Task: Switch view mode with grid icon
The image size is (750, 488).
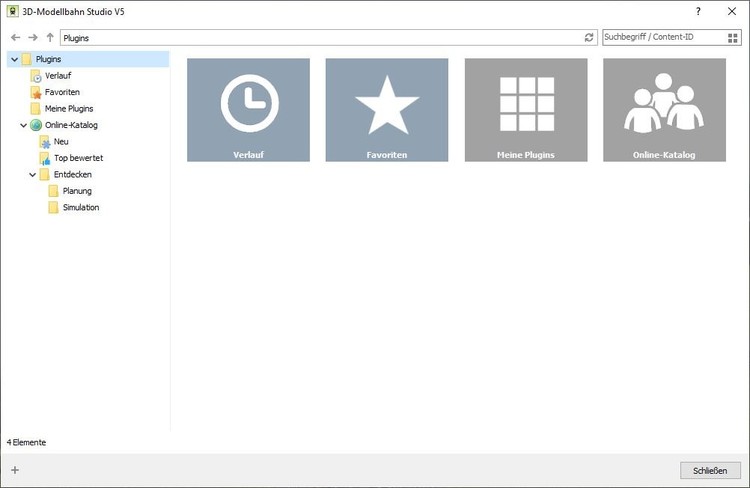Action: 732,38
